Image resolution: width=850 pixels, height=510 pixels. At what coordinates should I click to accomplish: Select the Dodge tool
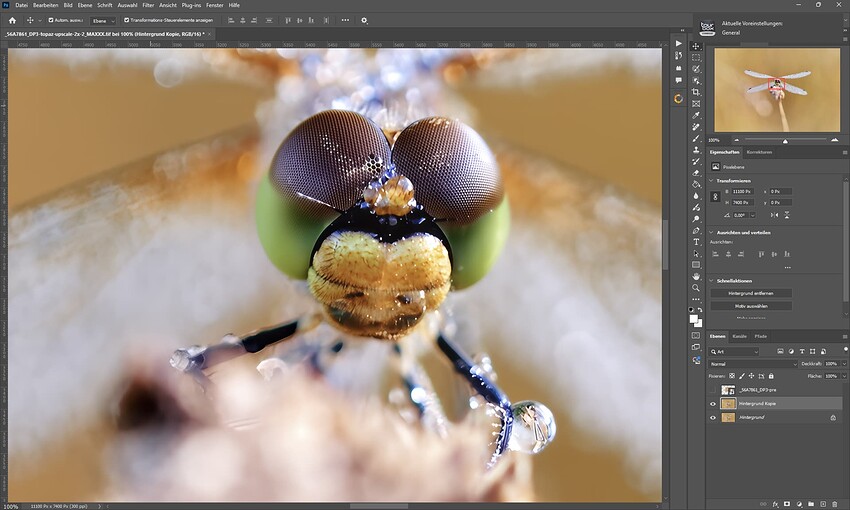point(696,219)
